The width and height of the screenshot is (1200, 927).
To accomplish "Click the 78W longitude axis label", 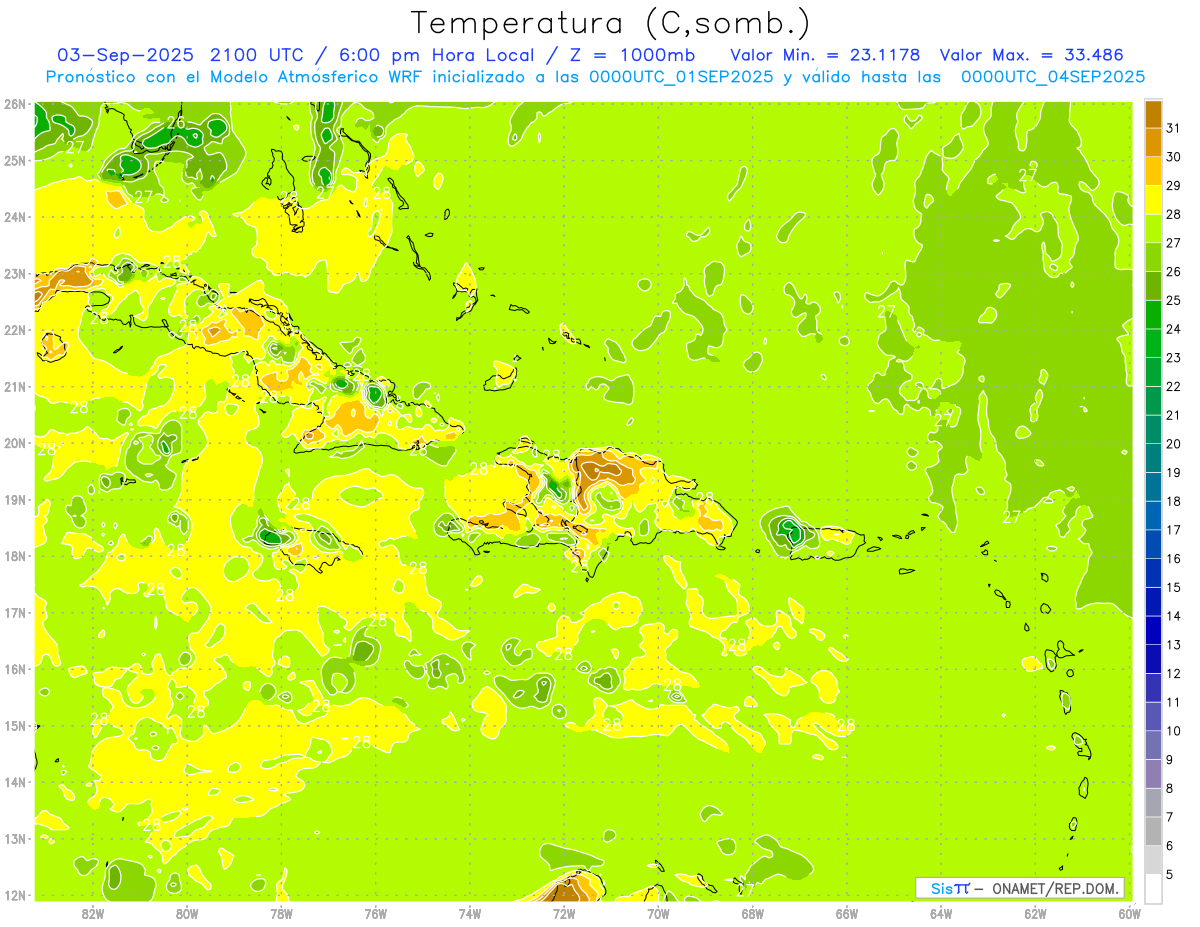I will click(x=281, y=913).
